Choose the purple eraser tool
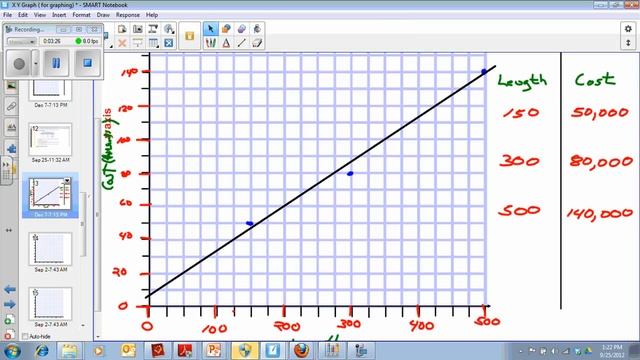The width and height of the screenshot is (640, 360). pos(242,29)
